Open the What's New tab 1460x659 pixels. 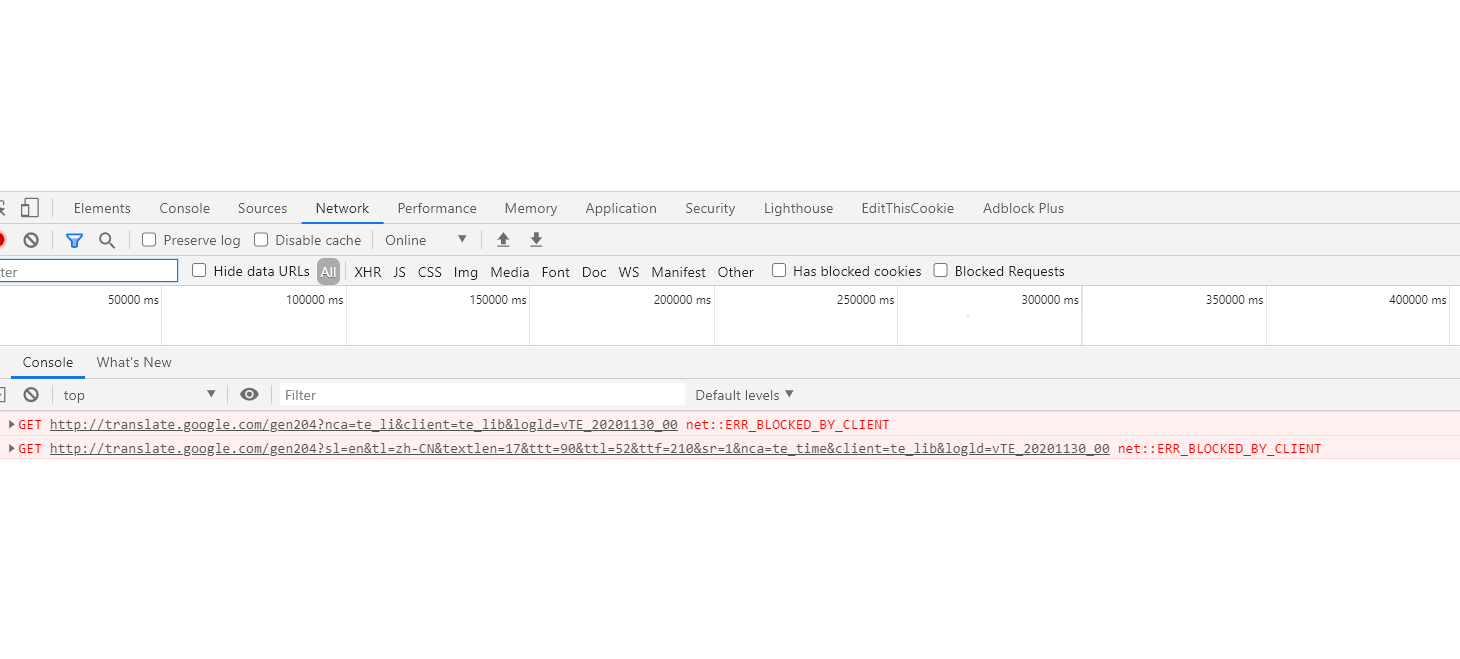coord(133,362)
